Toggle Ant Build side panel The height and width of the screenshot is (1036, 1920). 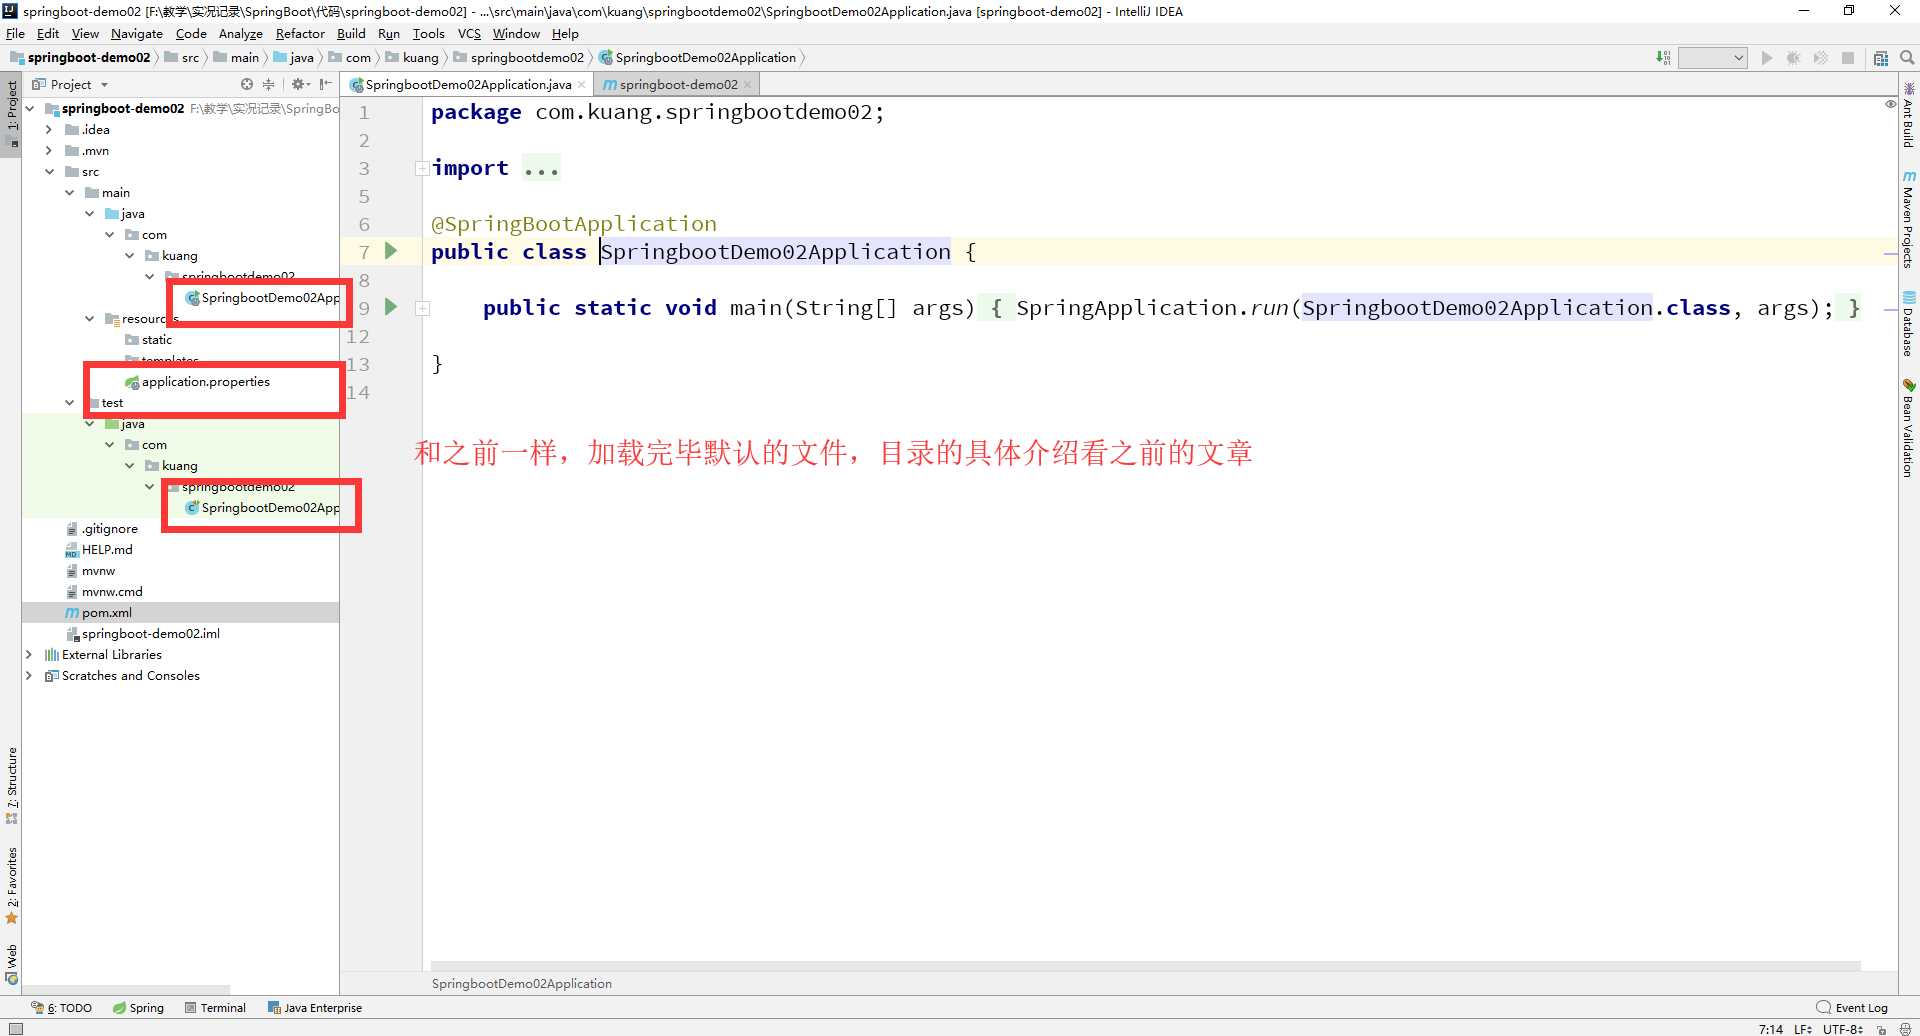1909,115
